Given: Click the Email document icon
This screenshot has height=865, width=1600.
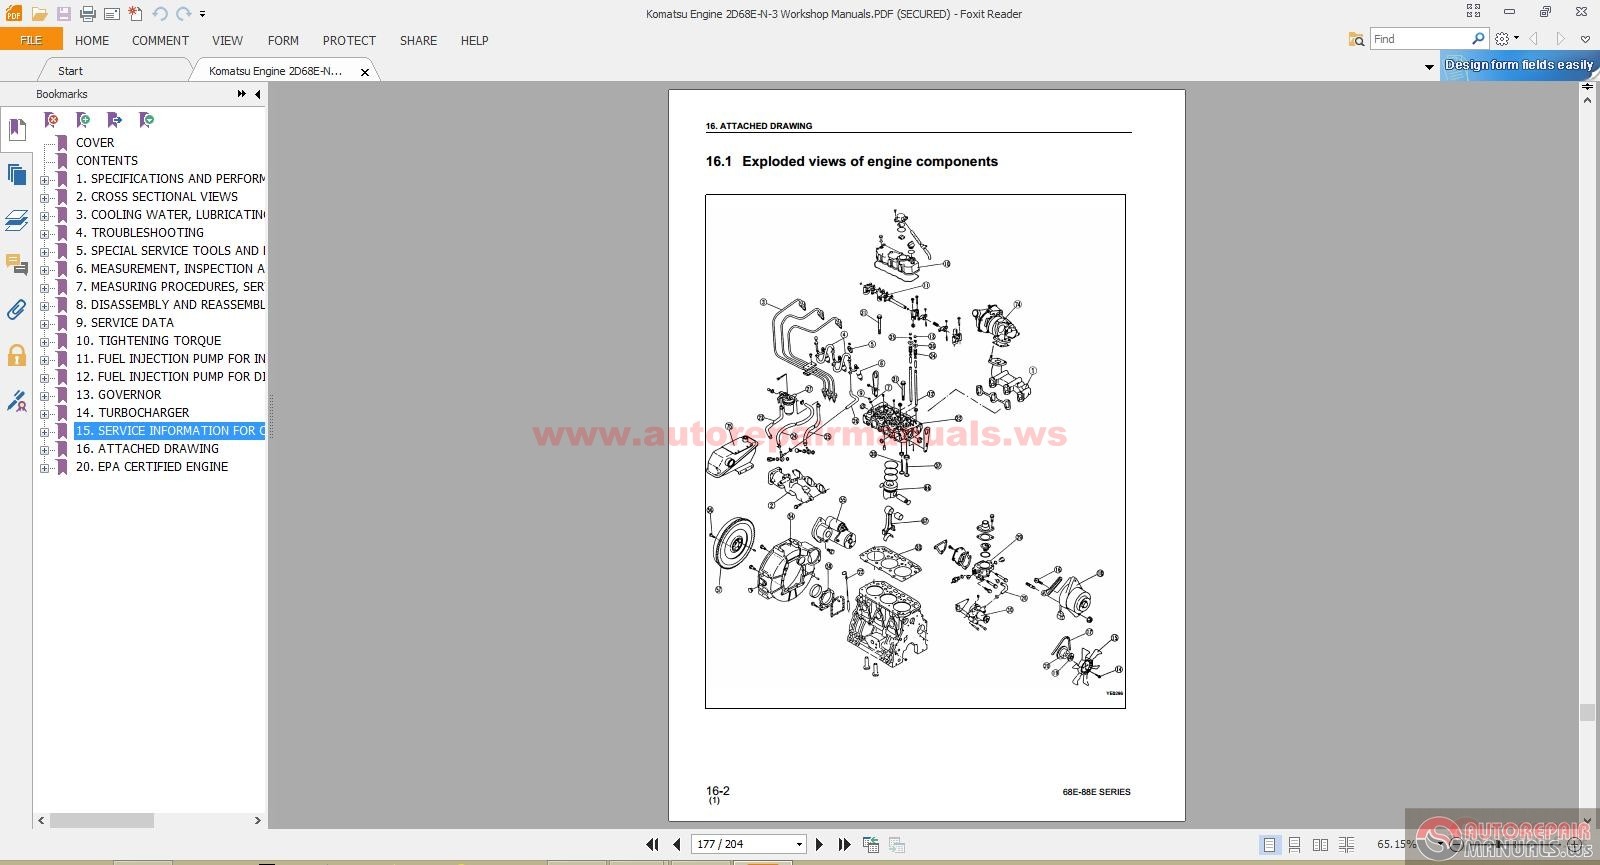Looking at the screenshot, I should (x=112, y=14).
